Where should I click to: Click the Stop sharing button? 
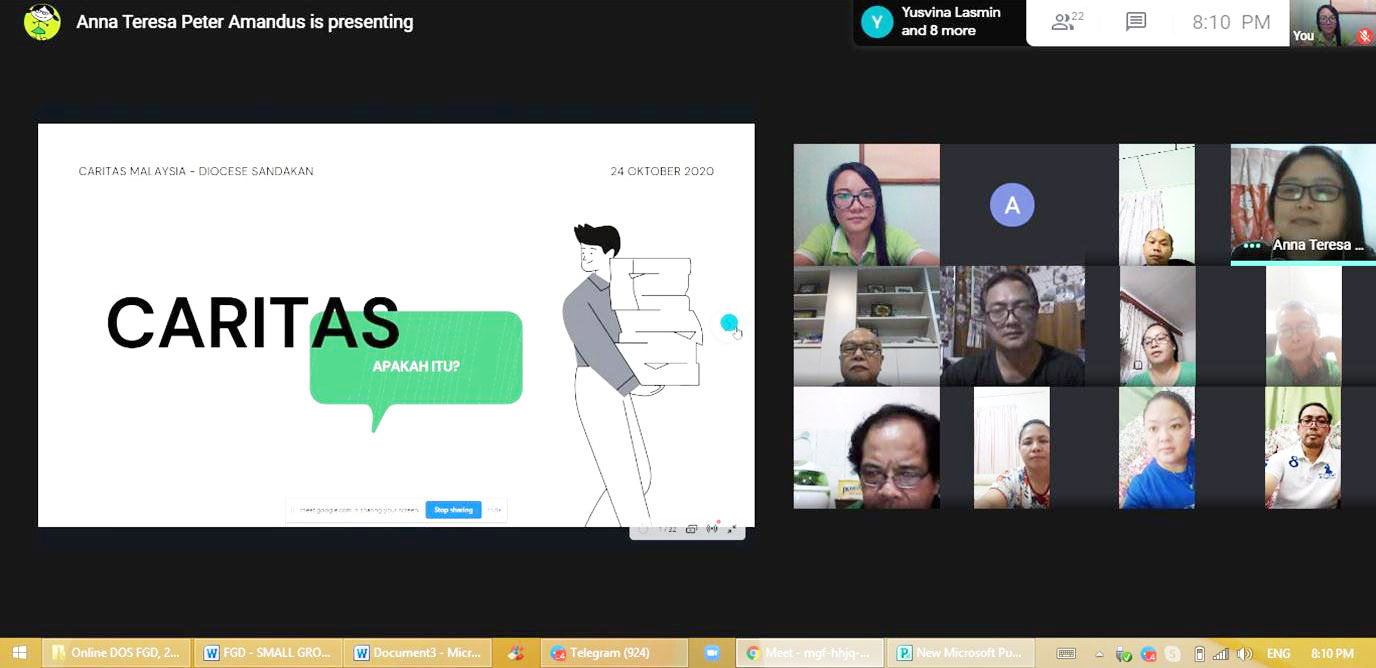453,510
